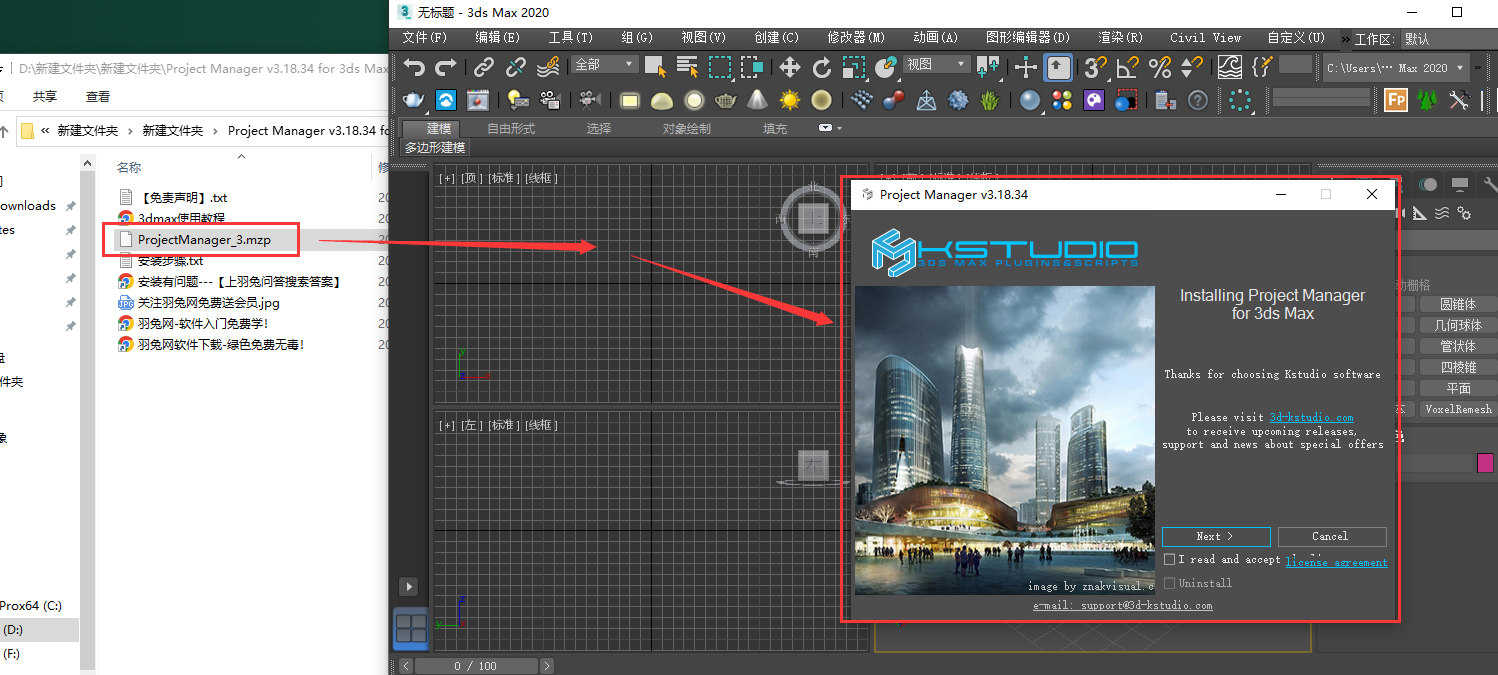Click Cancel in Project Manager installer

(1332, 537)
